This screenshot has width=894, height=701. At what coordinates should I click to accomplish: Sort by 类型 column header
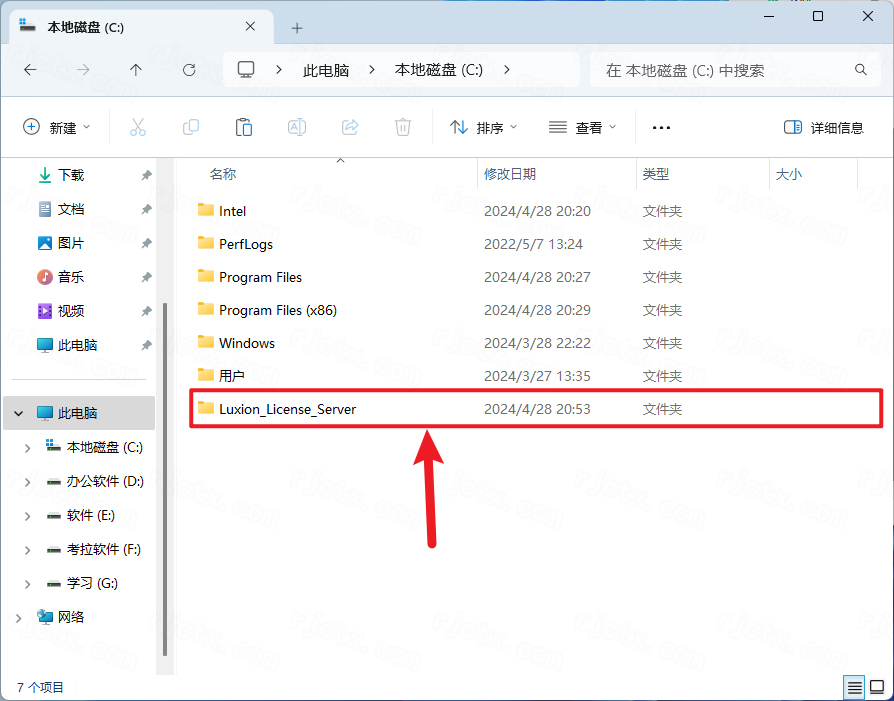coord(656,174)
